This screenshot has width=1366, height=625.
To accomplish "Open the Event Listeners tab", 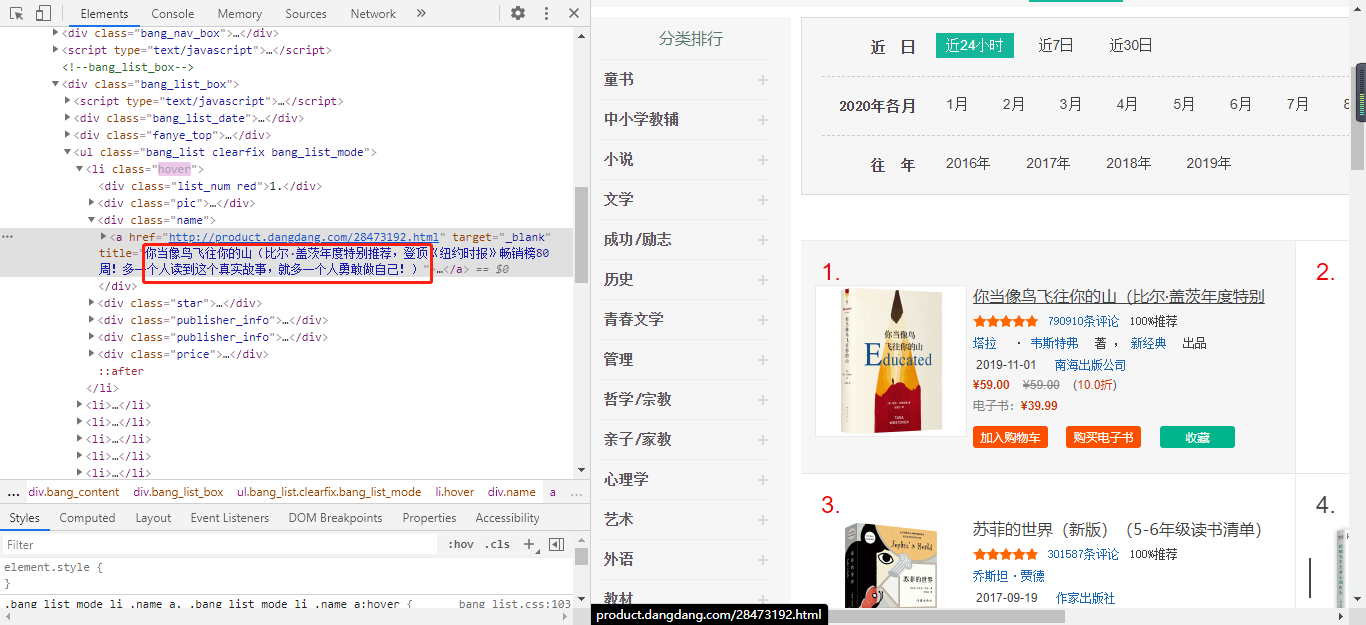I will pyautogui.click(x=230, y=518).
